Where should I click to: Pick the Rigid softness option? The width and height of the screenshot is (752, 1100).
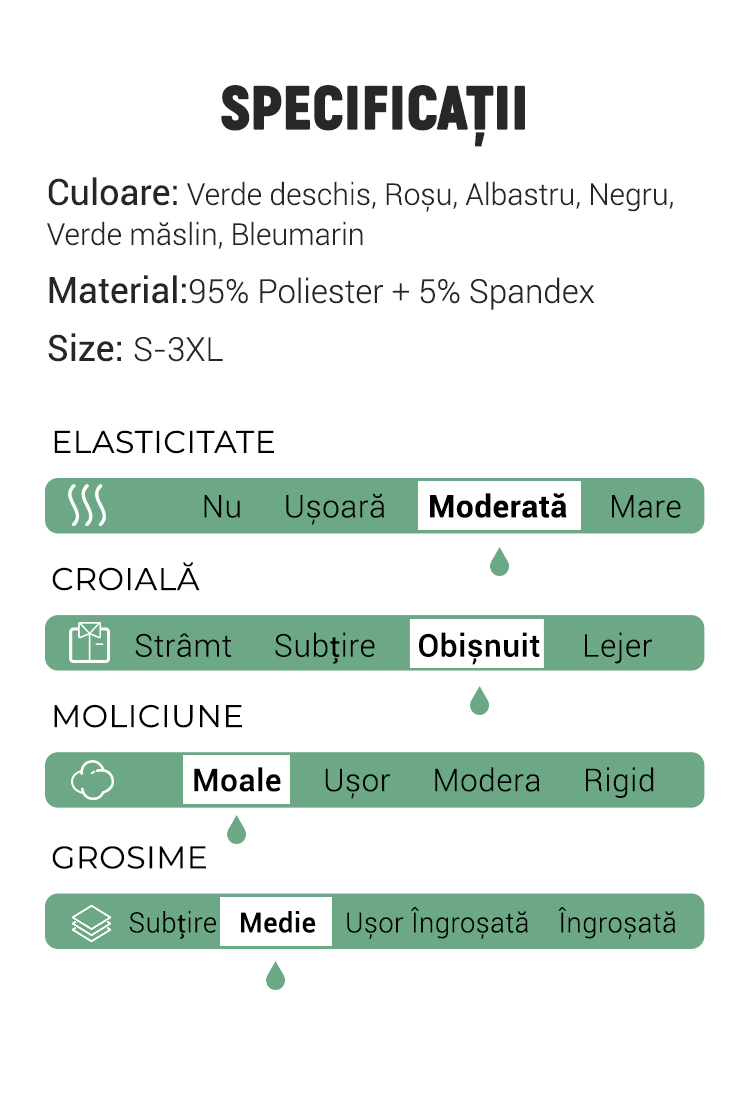pyautogui.click(x=619, y=781)
